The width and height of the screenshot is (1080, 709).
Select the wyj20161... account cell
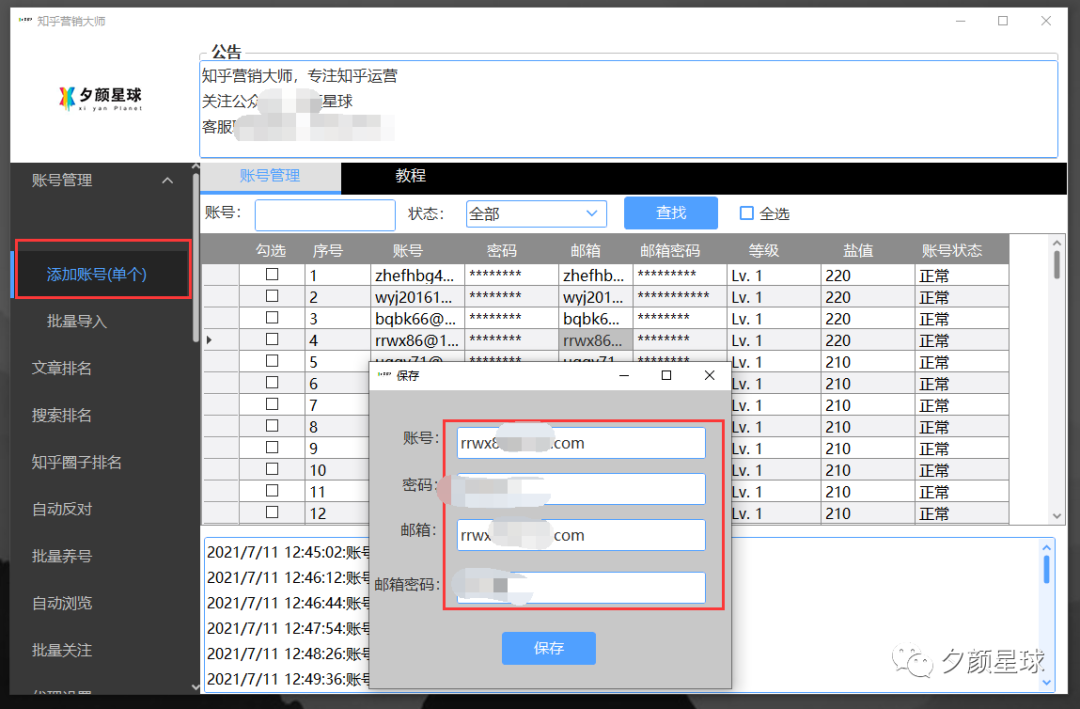417,297
